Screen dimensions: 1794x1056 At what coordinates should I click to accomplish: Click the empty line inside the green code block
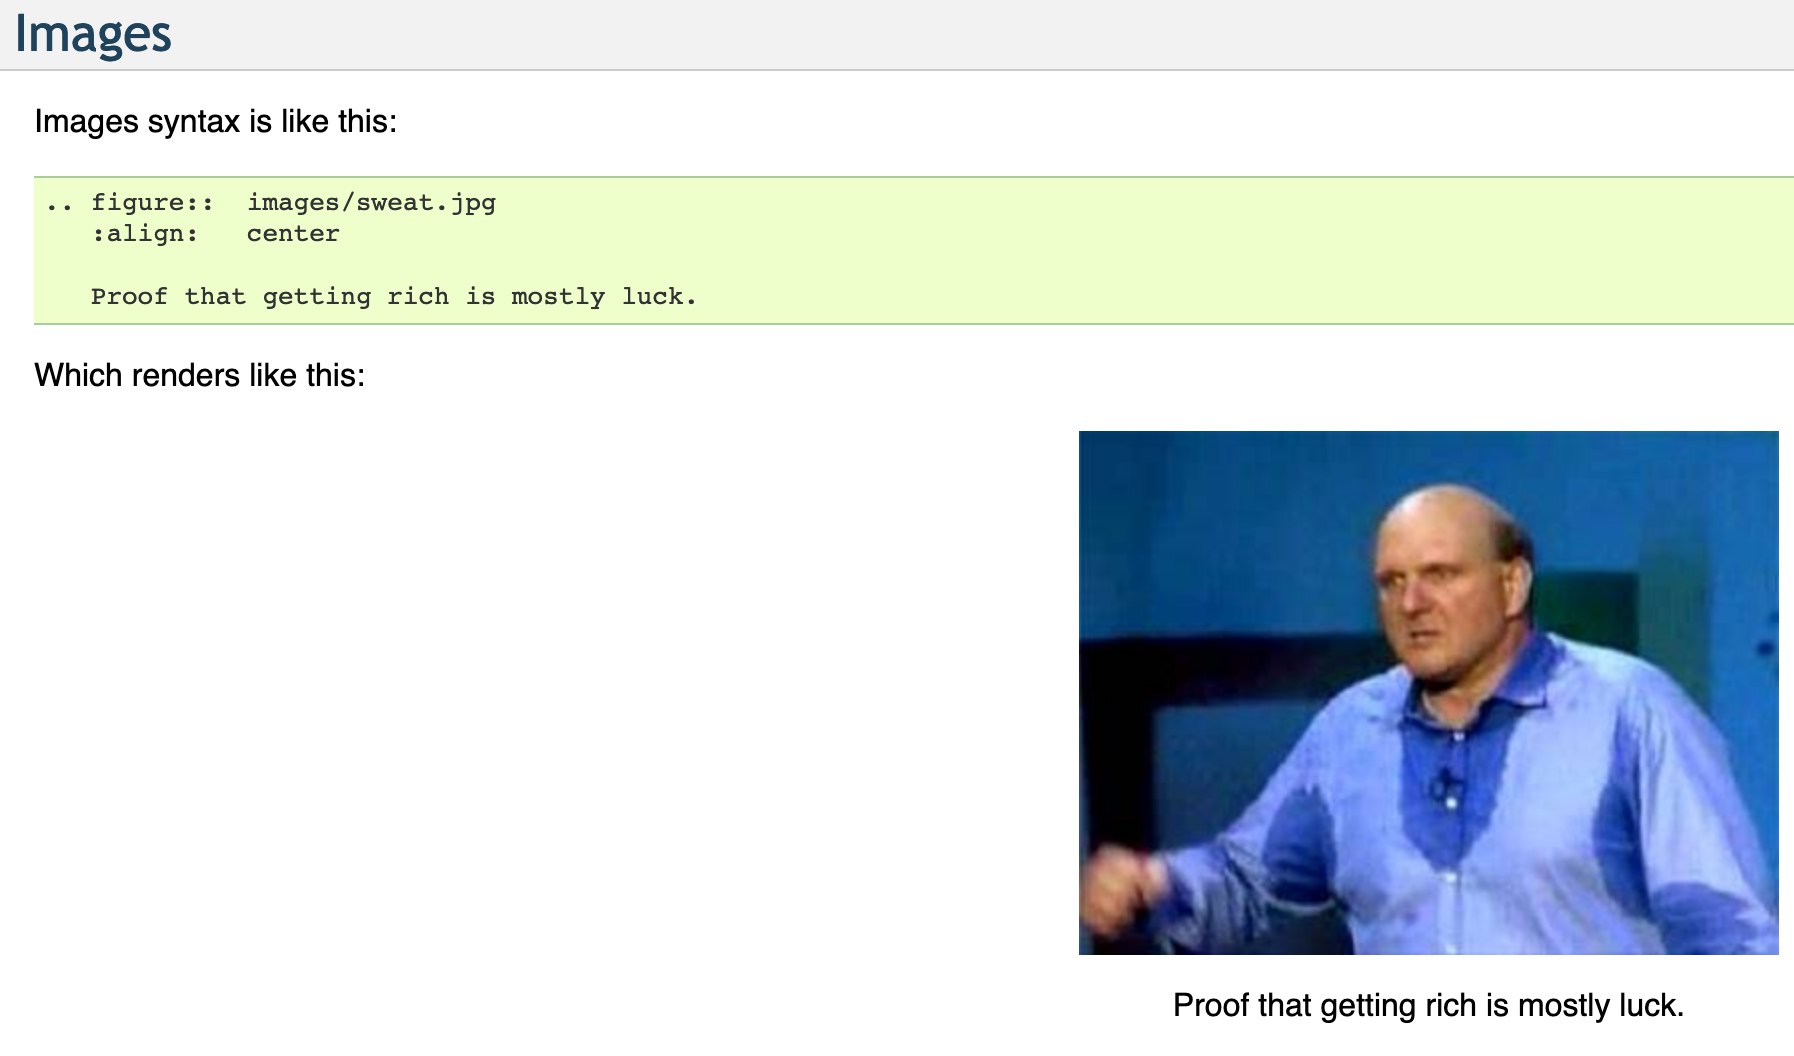(913, 265)
